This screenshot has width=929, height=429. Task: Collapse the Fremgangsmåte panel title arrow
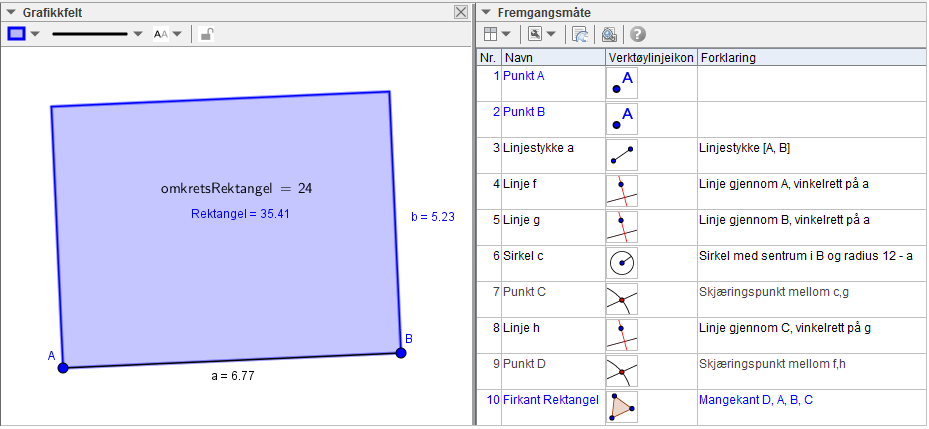click(485, 12)
